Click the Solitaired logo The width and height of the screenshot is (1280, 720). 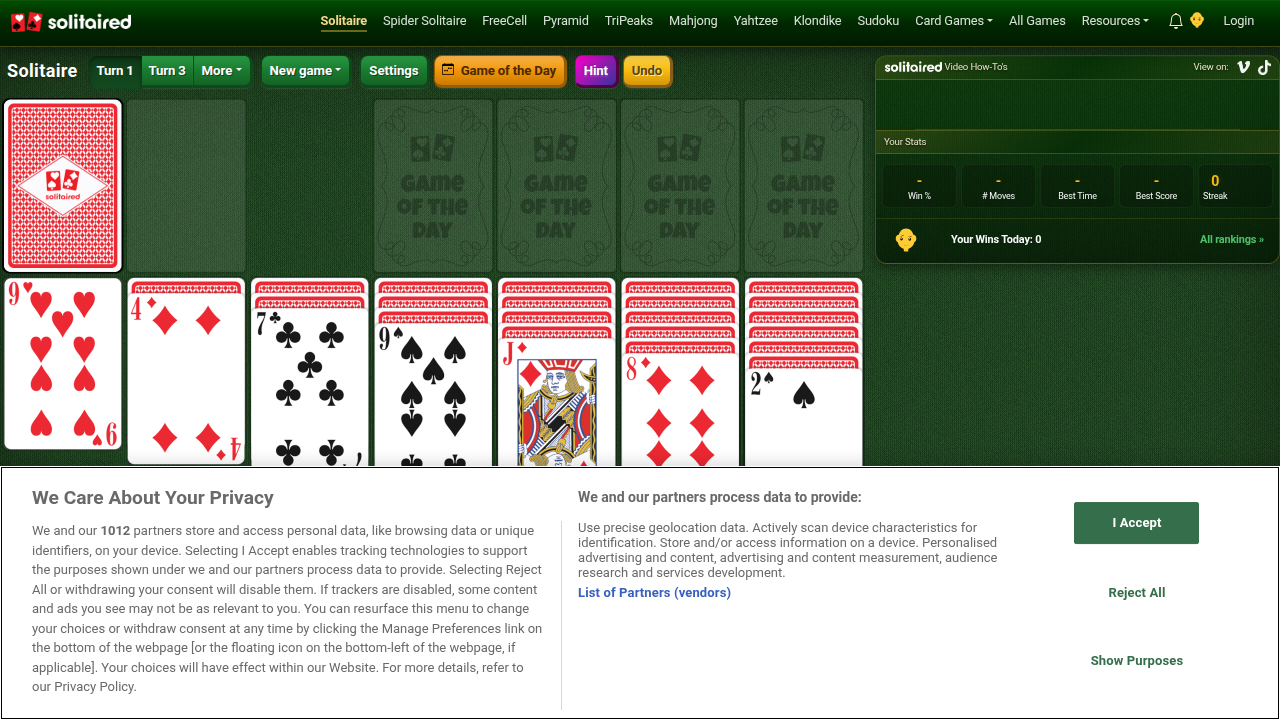[71, 21]
